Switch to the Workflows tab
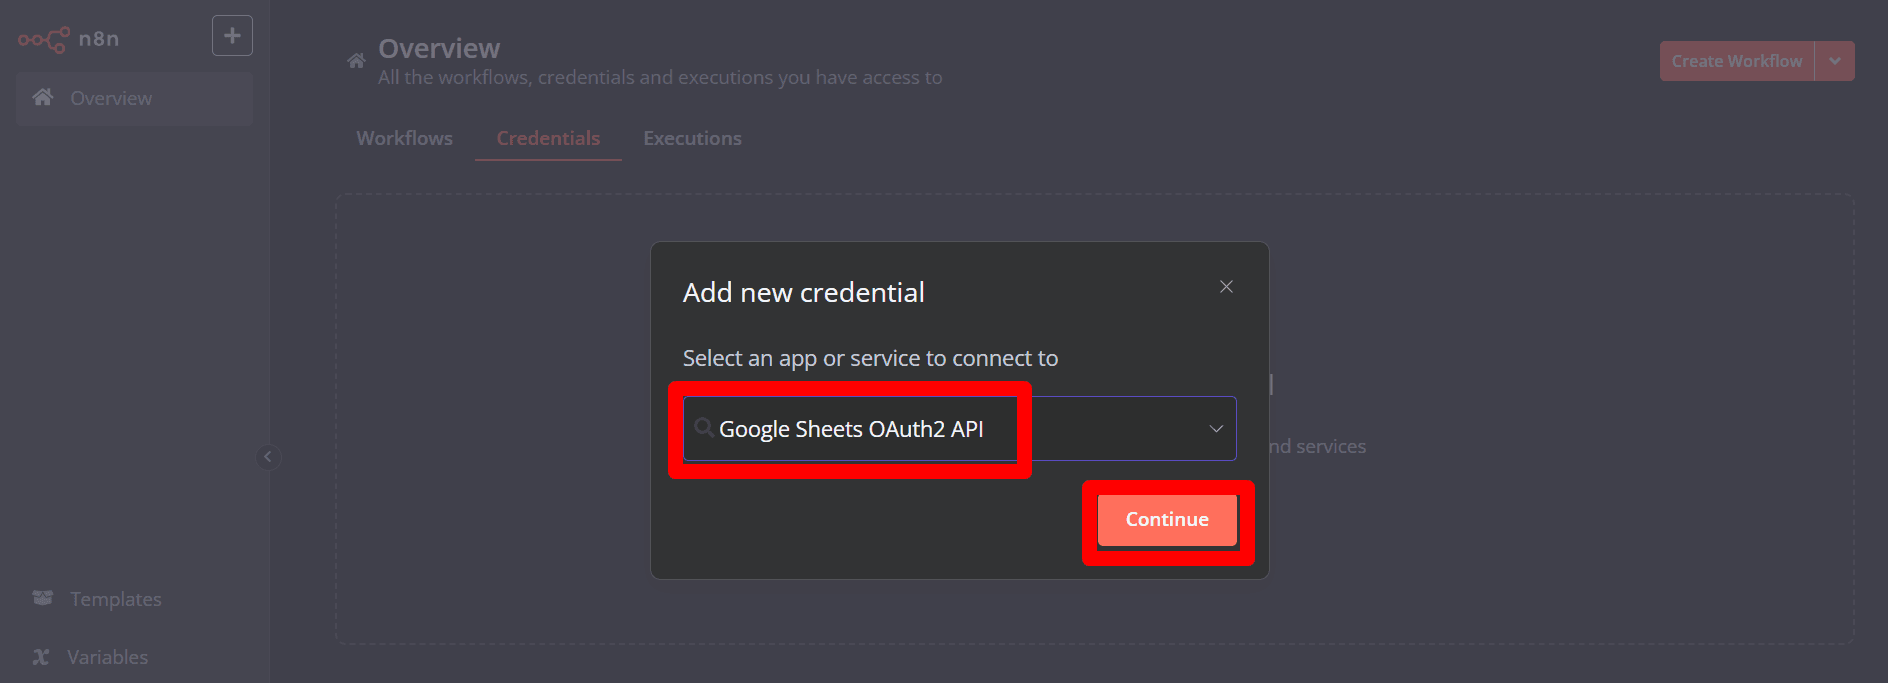 click(404, 138)
